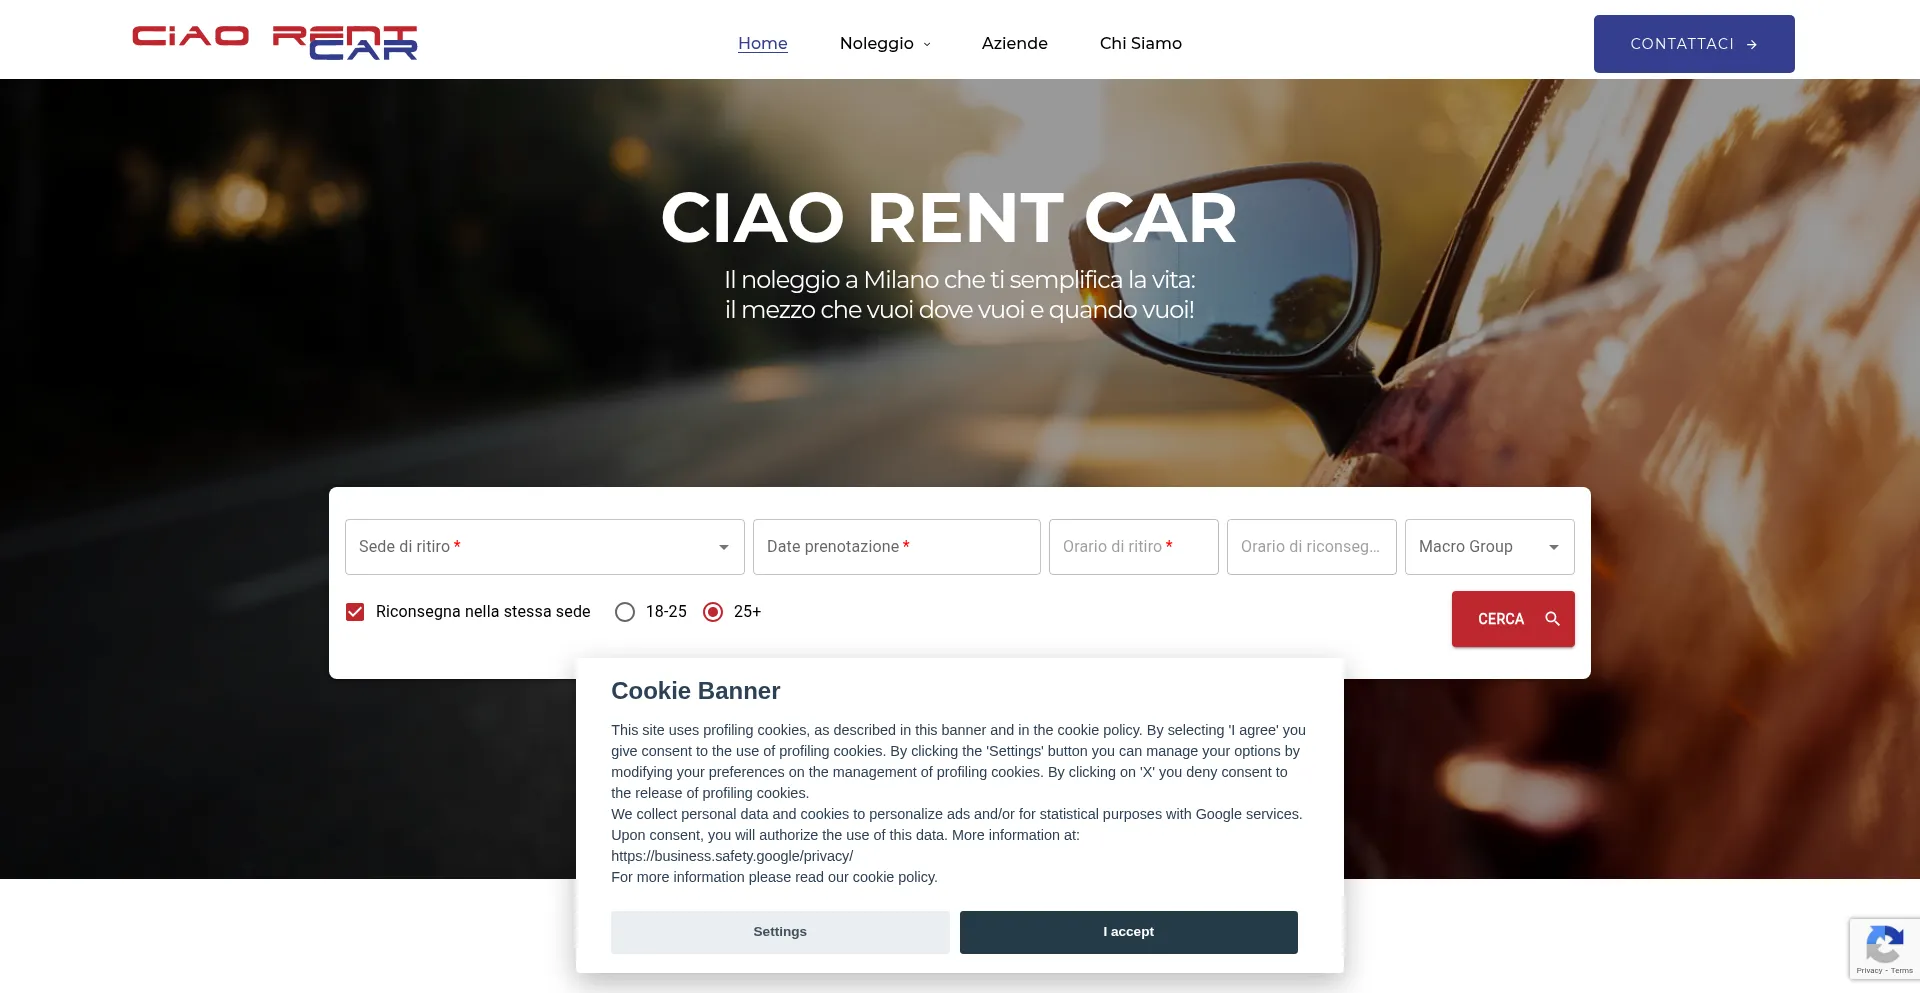Expand the Noleggio menu chevron
1920x993 pixels.
pyautogui.click(x=927, y=45)
